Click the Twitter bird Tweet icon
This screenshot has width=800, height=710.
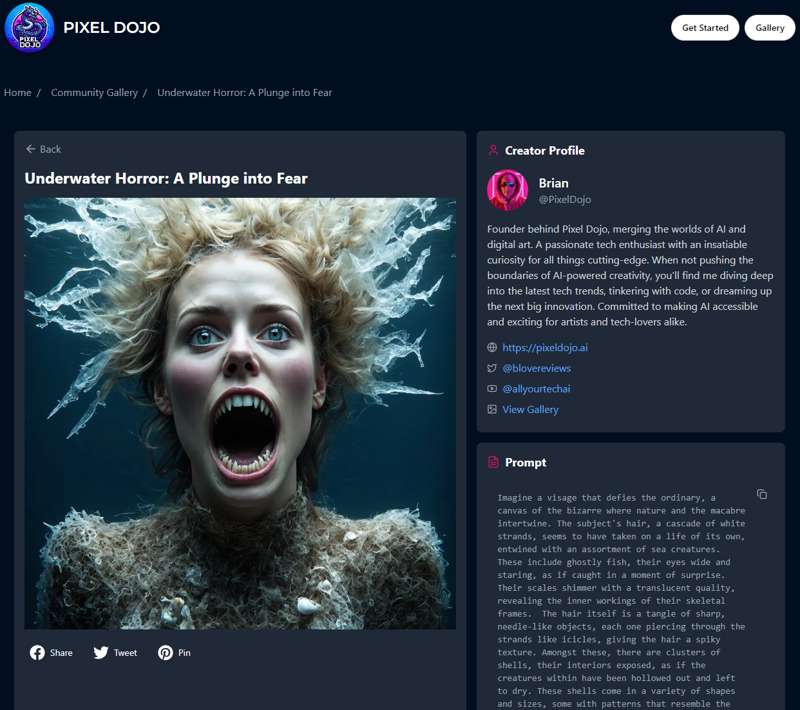[x=101, y=652]
